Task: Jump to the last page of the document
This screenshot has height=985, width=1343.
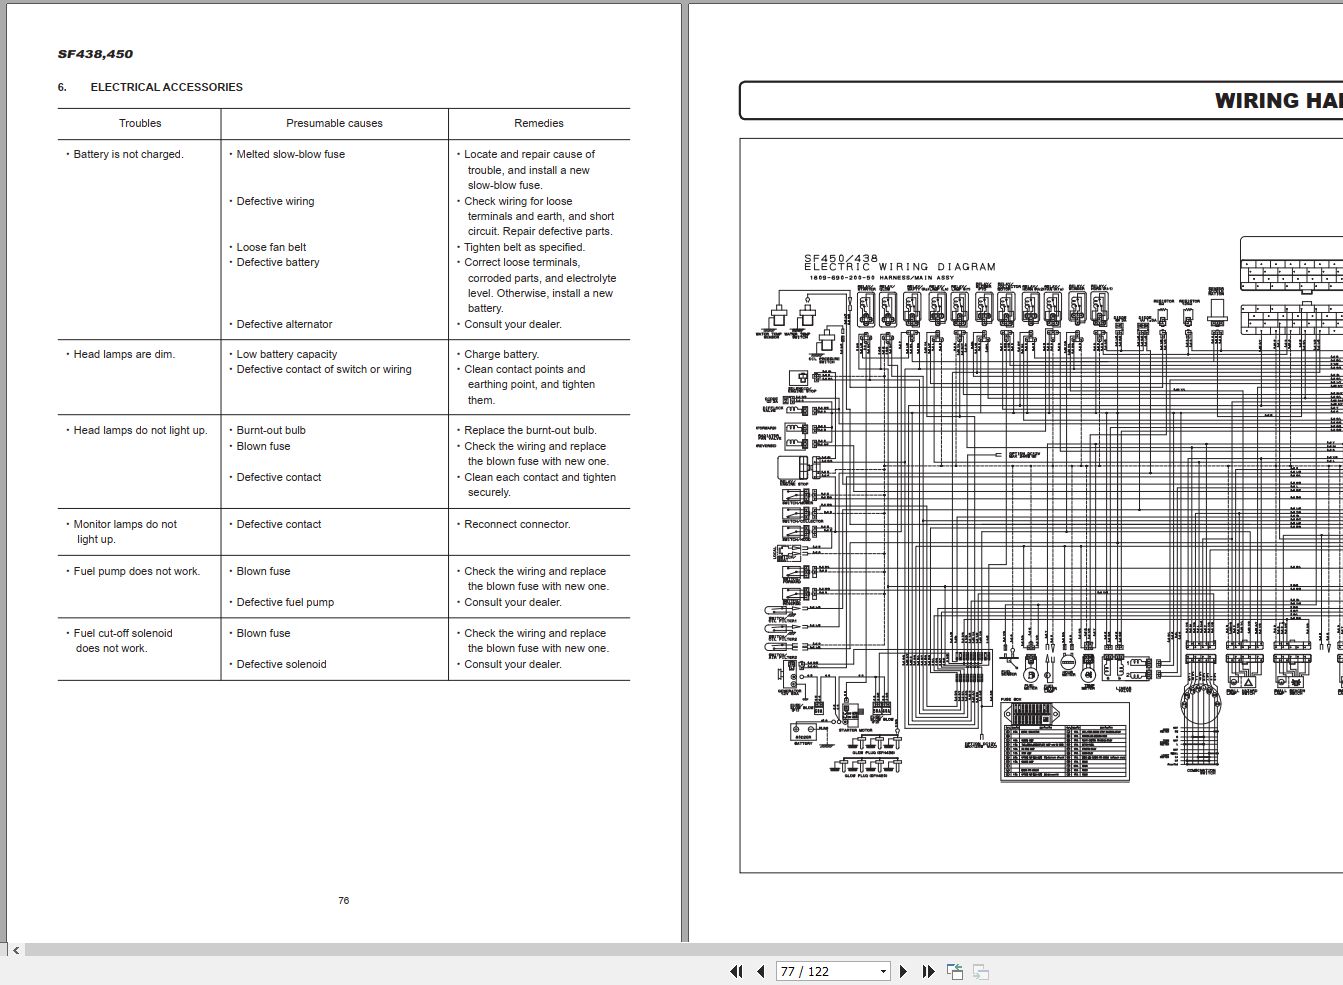Action: pyautogui.click(x=928, y=971)
